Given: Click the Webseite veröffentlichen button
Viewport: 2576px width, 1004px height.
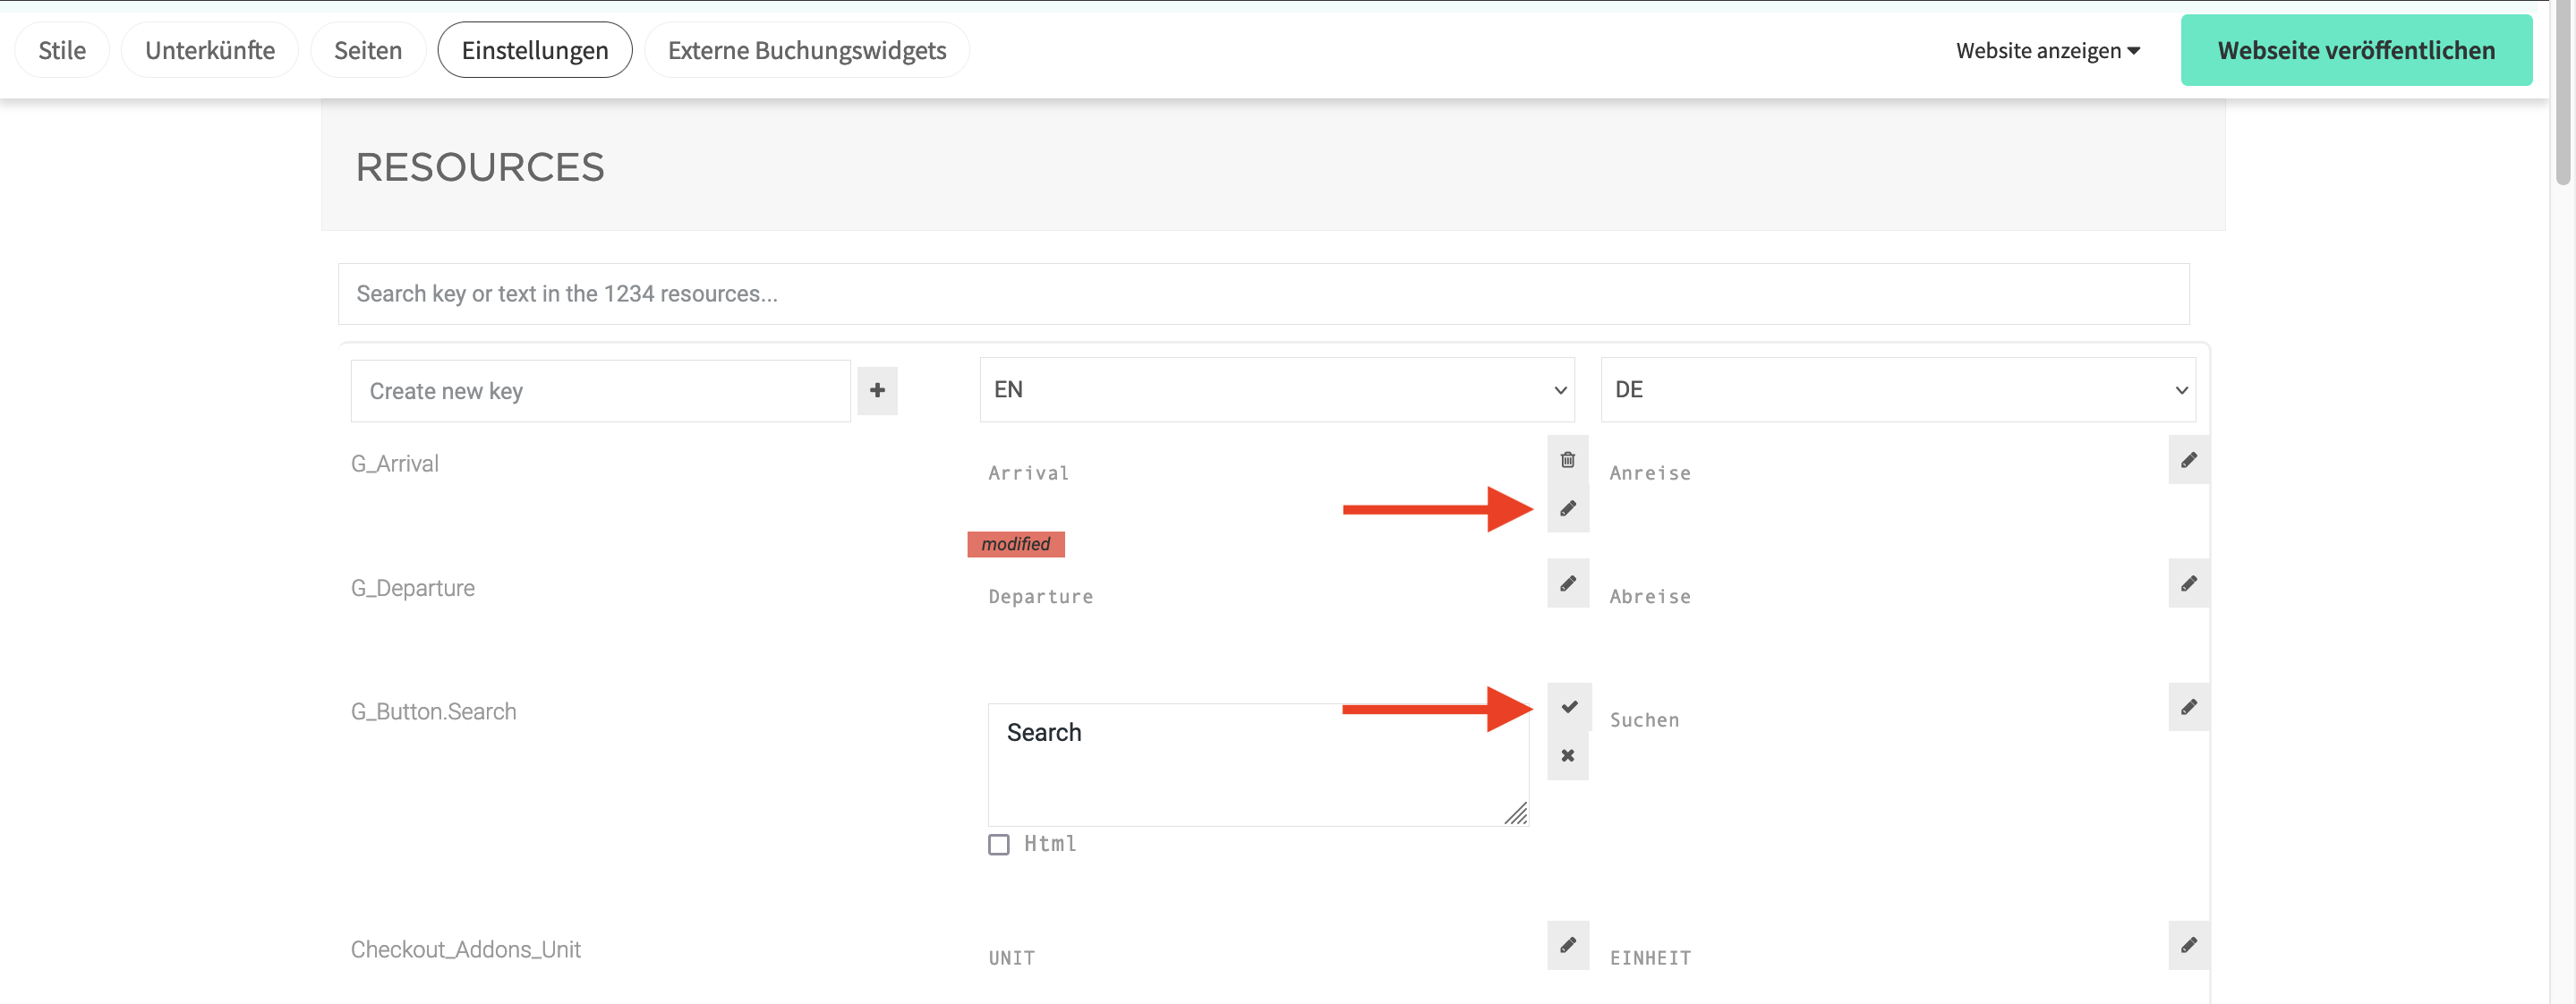Looking at the screenshot, I should pyautogui.click(x=2356, y=49).
